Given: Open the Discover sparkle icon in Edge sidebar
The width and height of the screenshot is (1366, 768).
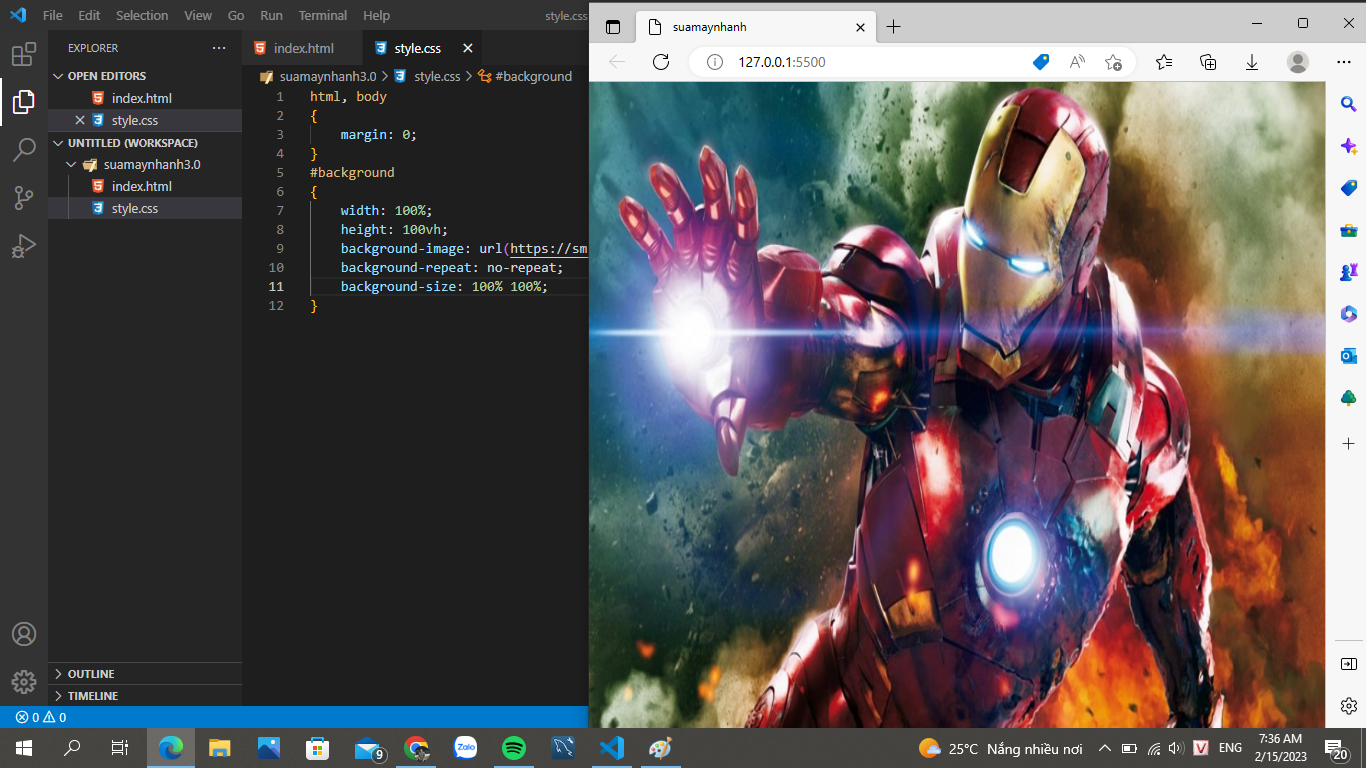Looking at the screenshot, I should click(1348, 146).
